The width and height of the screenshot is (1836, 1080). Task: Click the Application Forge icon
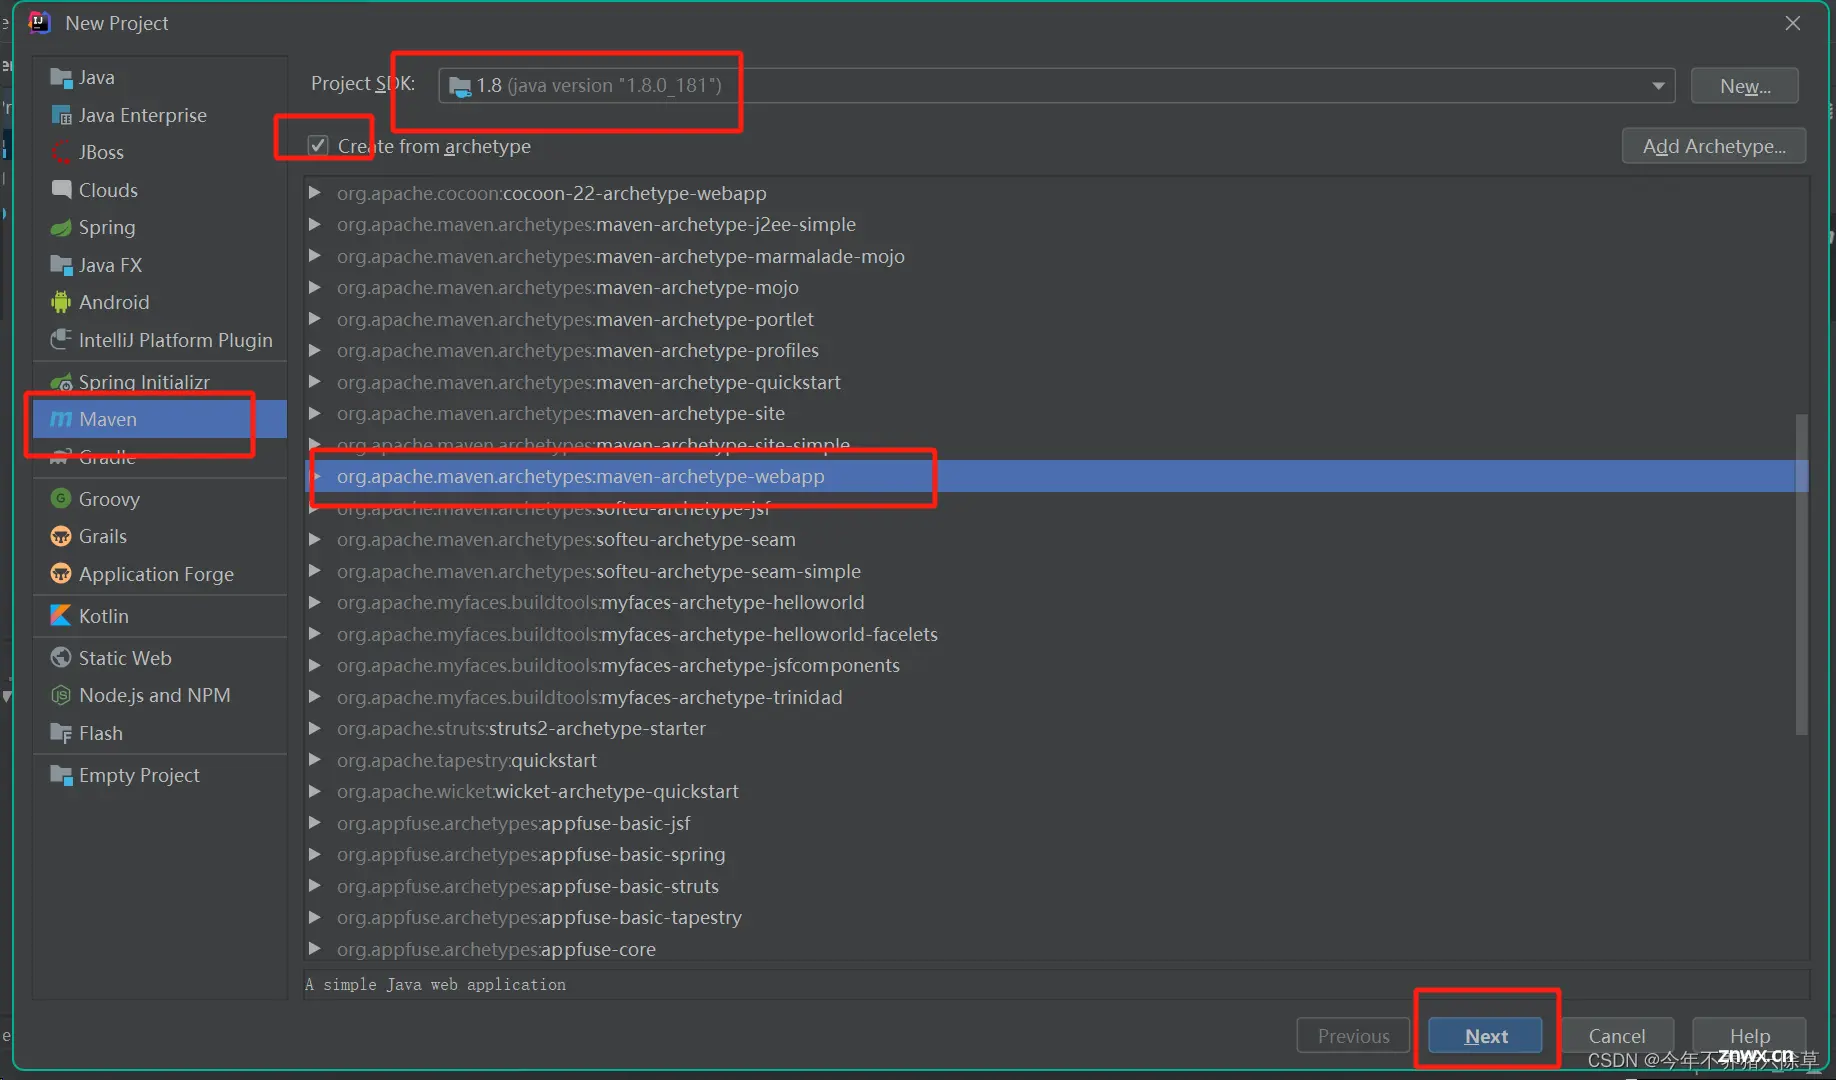pyautogui.click(x=61, y=574)
